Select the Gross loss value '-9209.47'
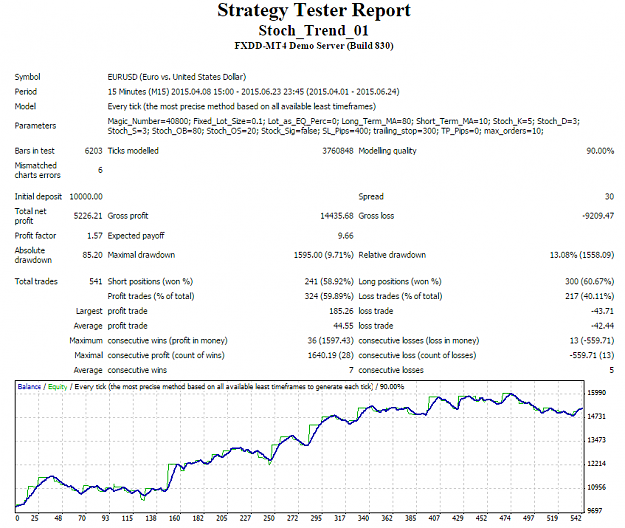 pyautogui.click(x=598, y=216)
